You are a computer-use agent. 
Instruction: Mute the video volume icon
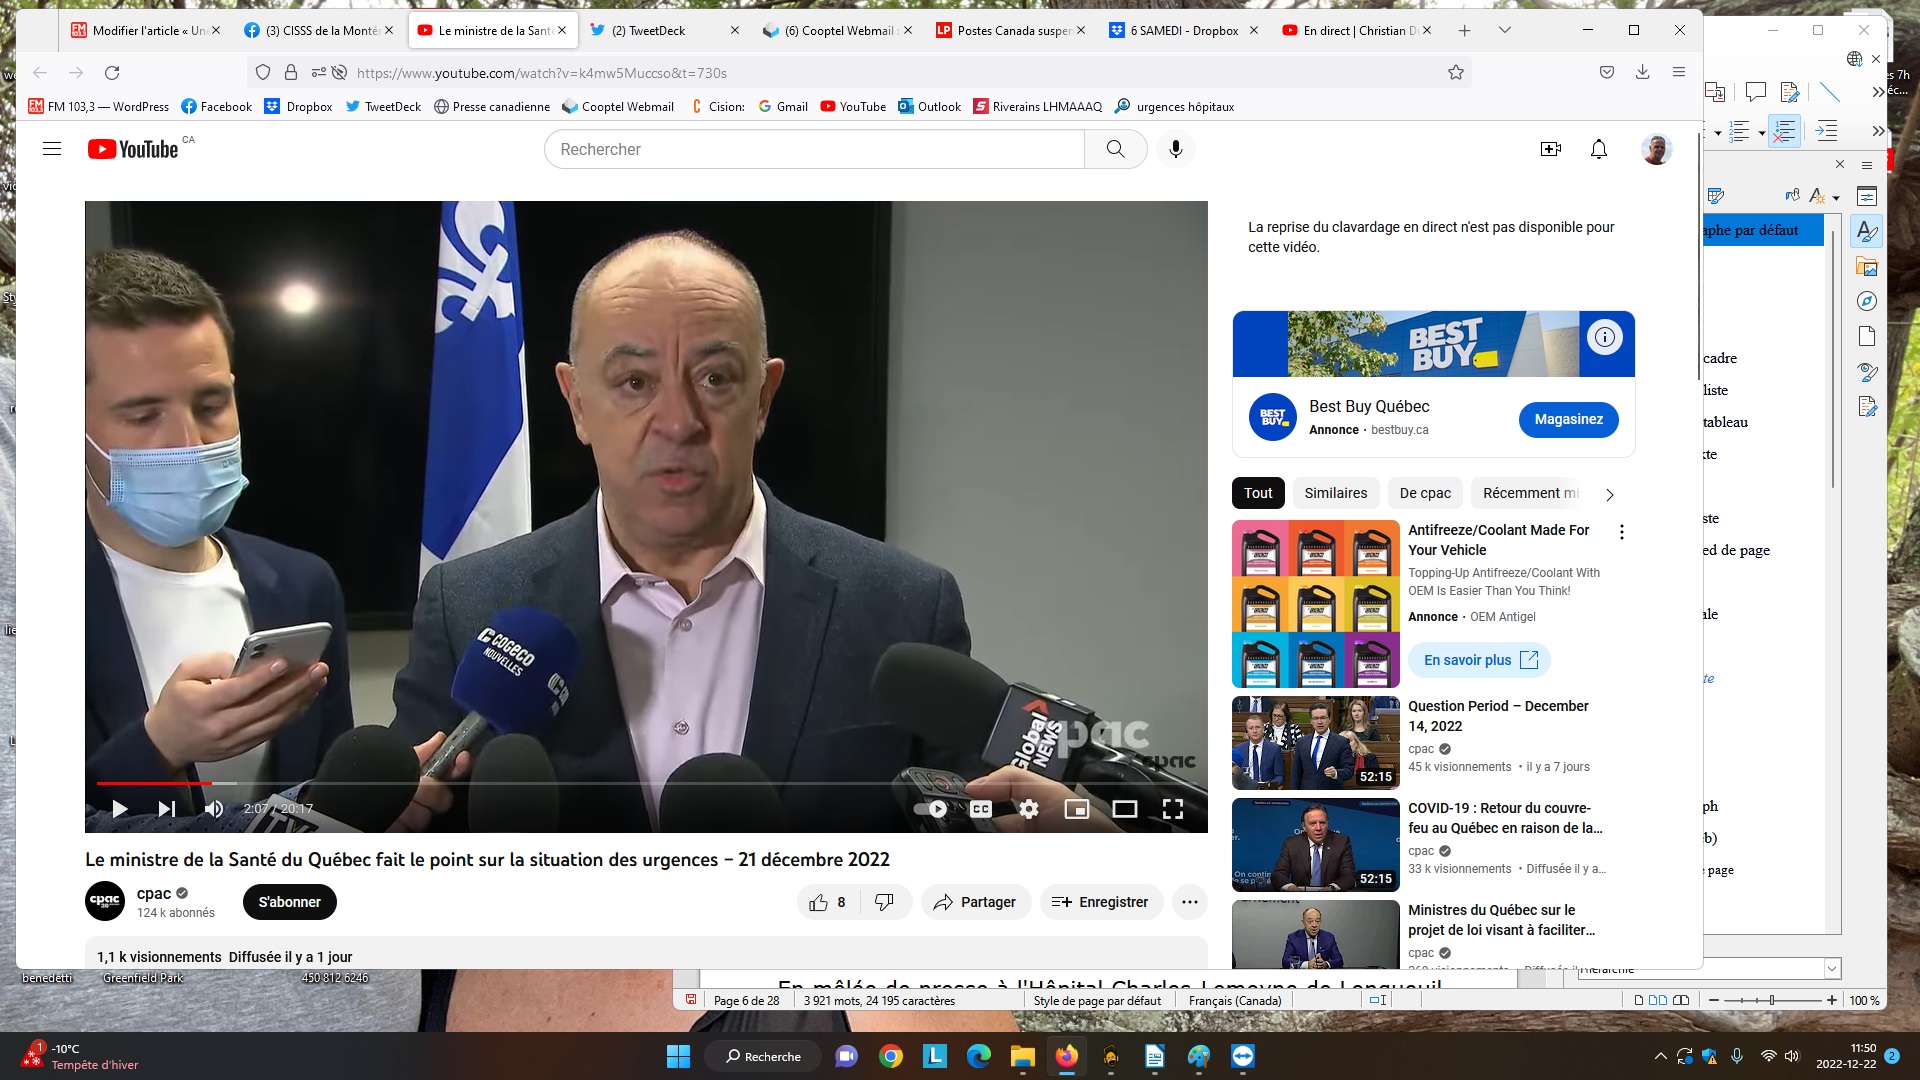click(x=214, y=809)
